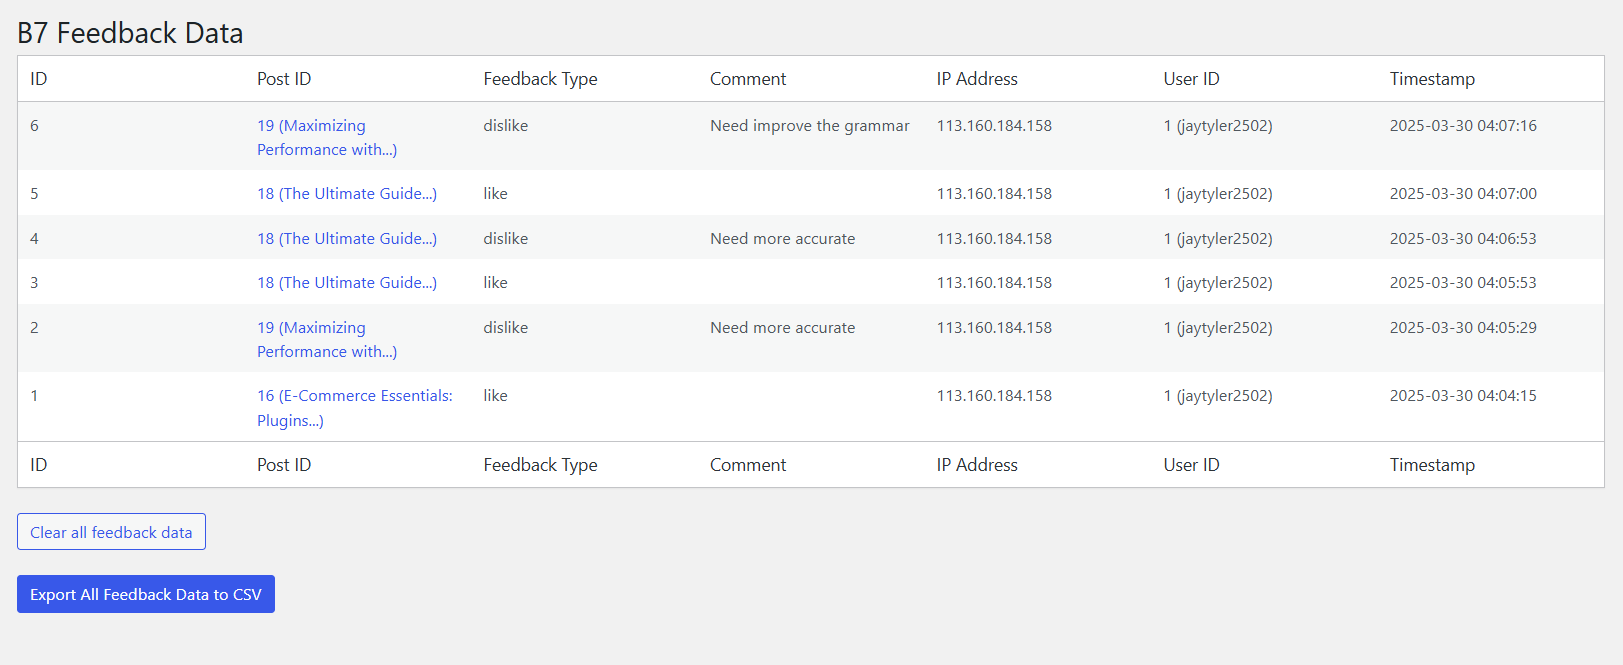Click the footer 'Timestamp' column label
This screenshot has height=665, width=1623.
coord(1432,465)
